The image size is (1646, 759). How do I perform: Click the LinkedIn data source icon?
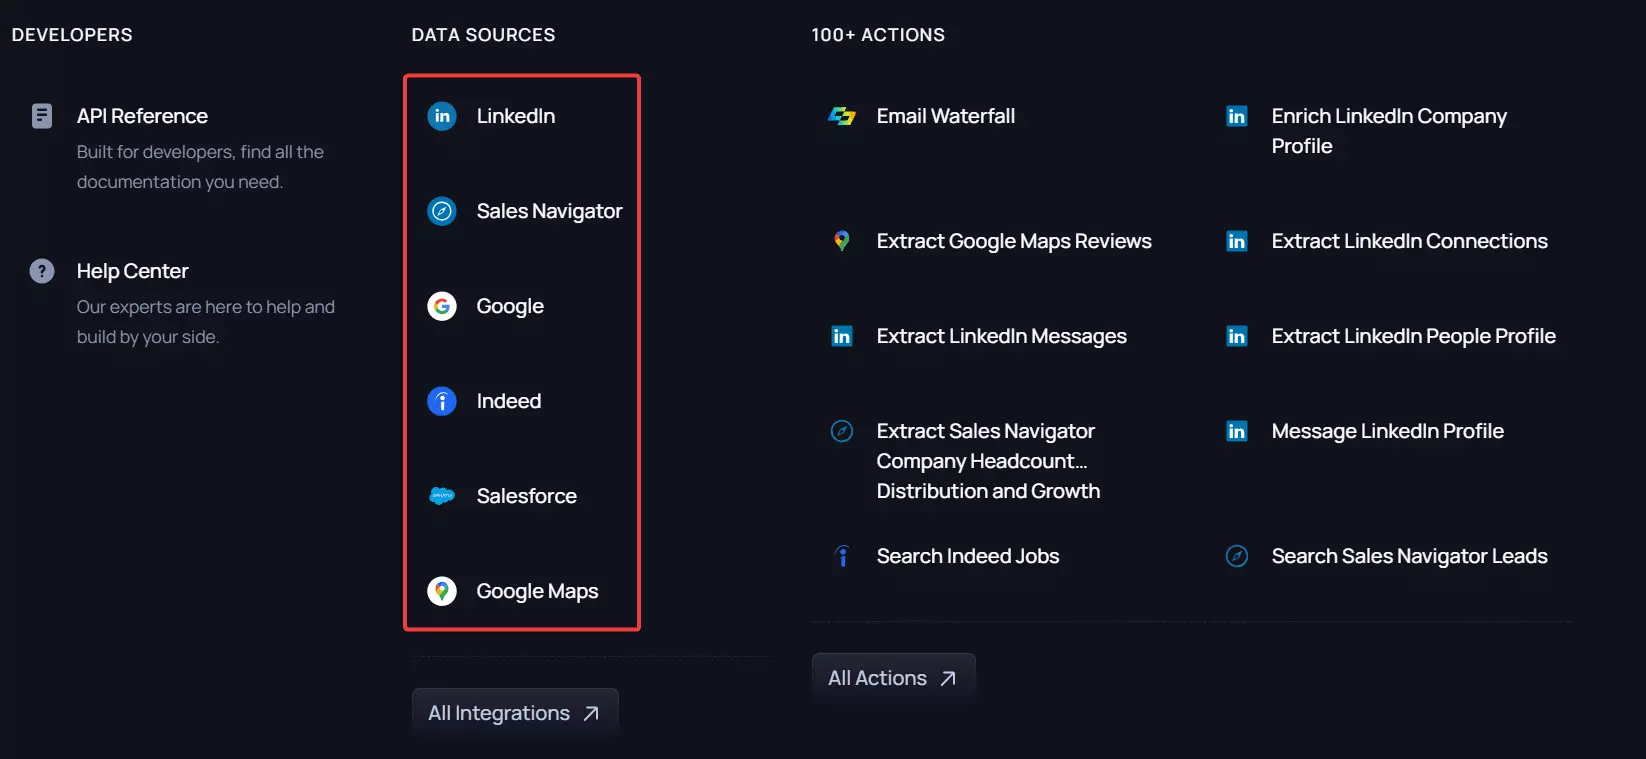pos(442,116)
